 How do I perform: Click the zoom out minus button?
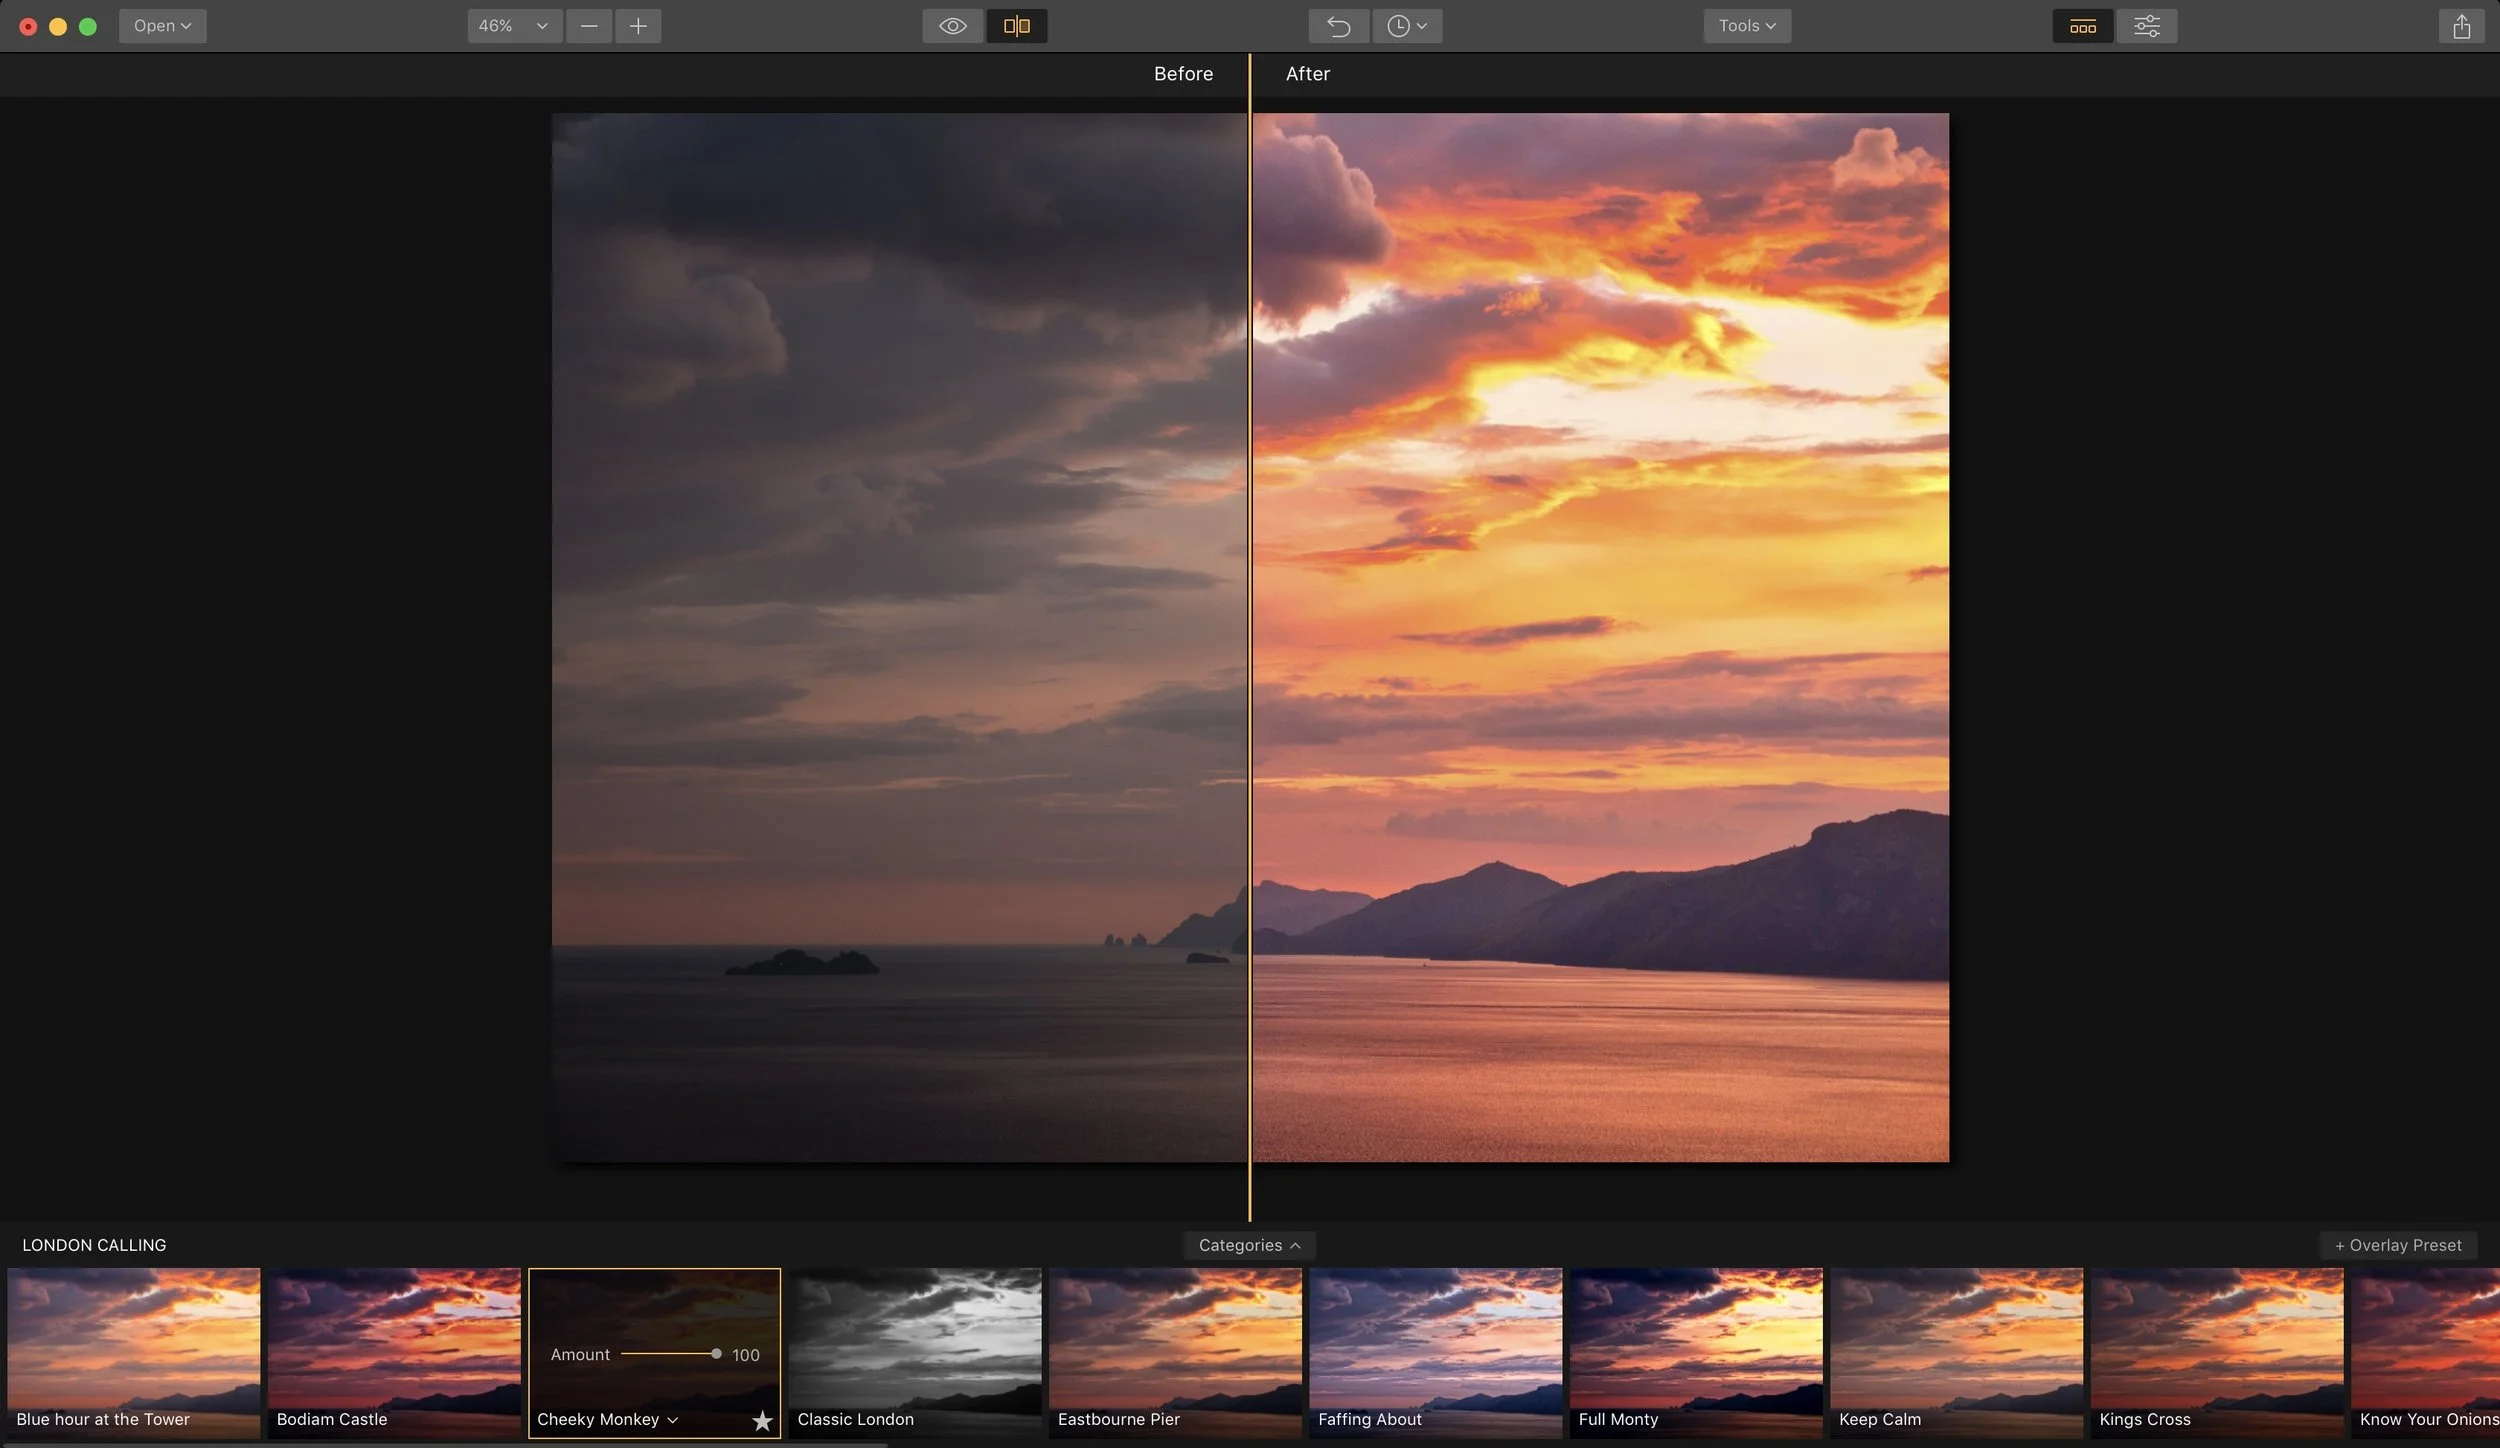589,26
